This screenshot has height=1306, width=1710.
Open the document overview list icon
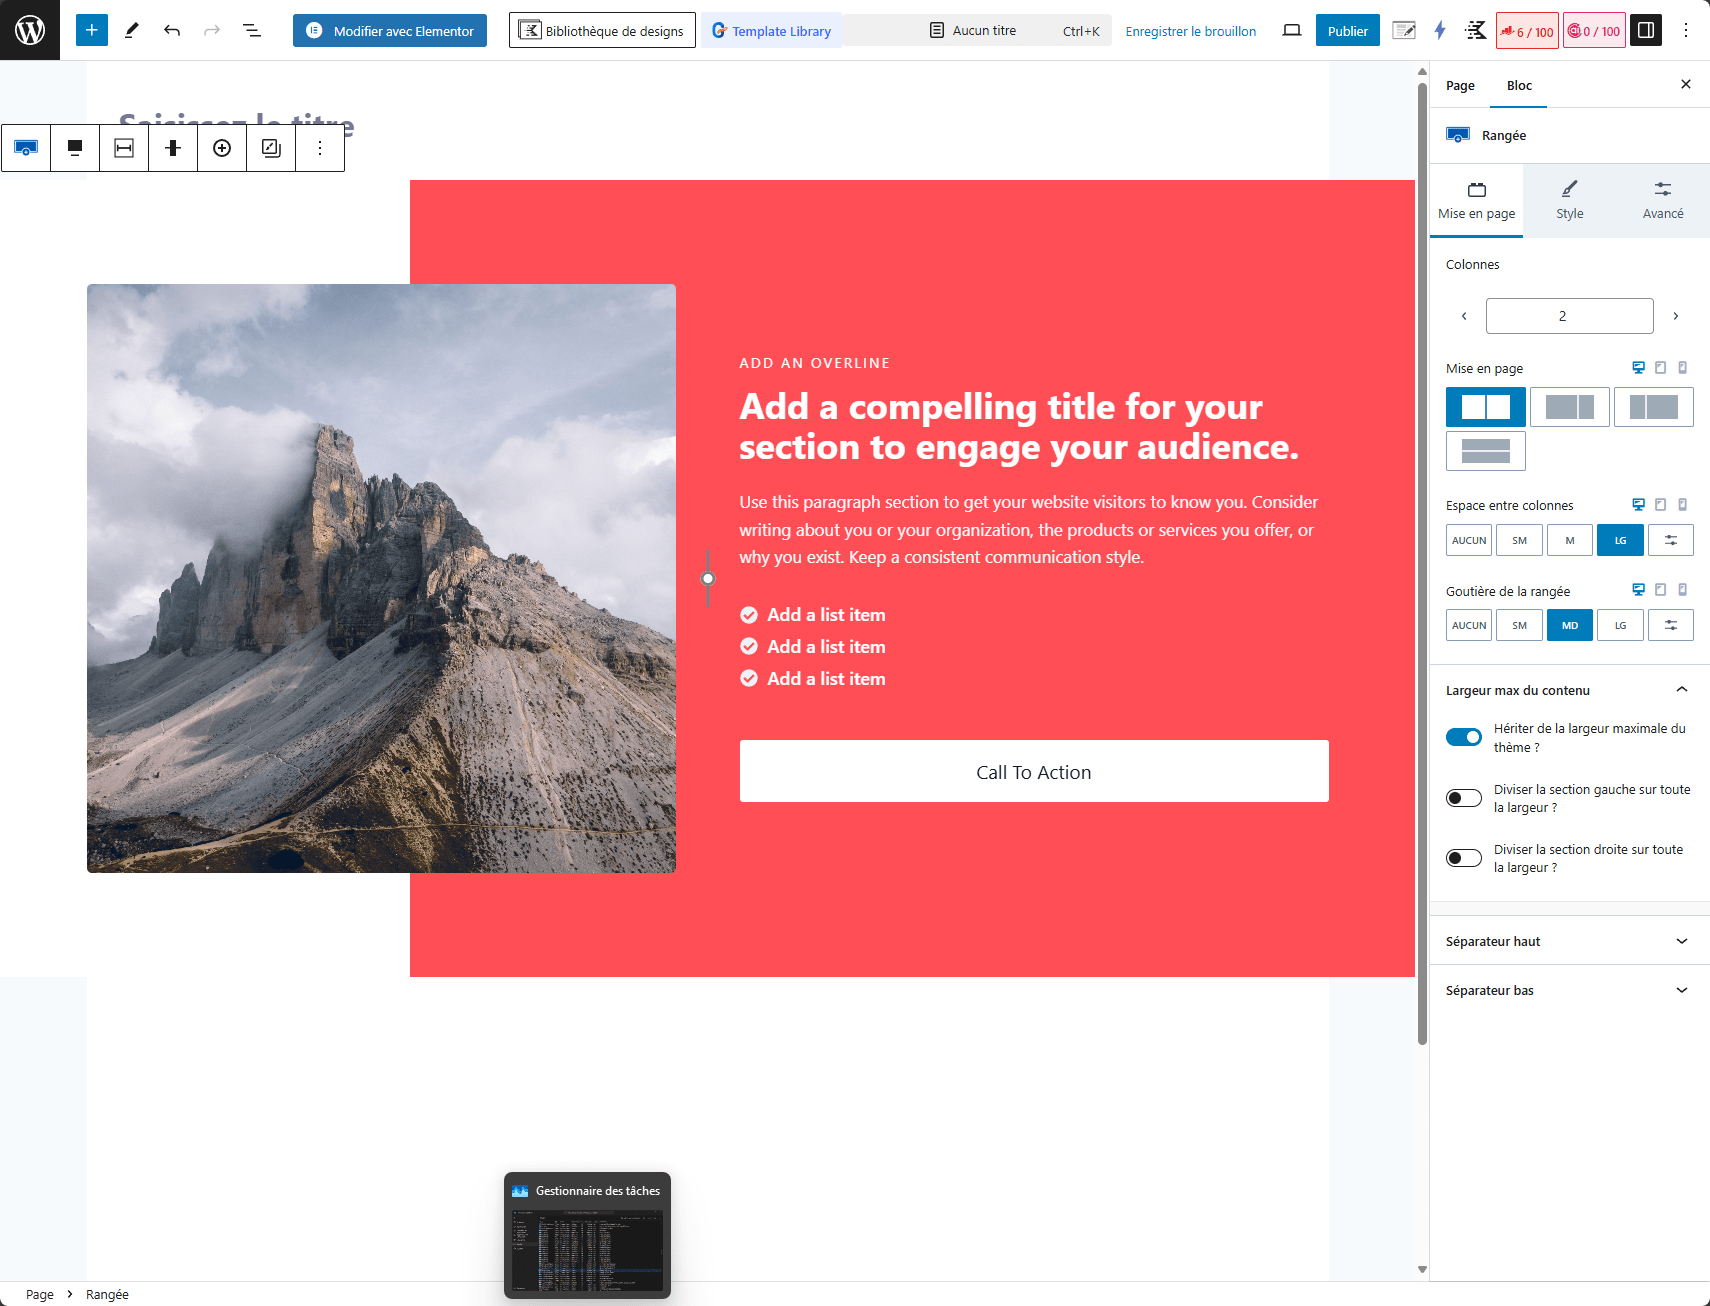tap(252, 30)
